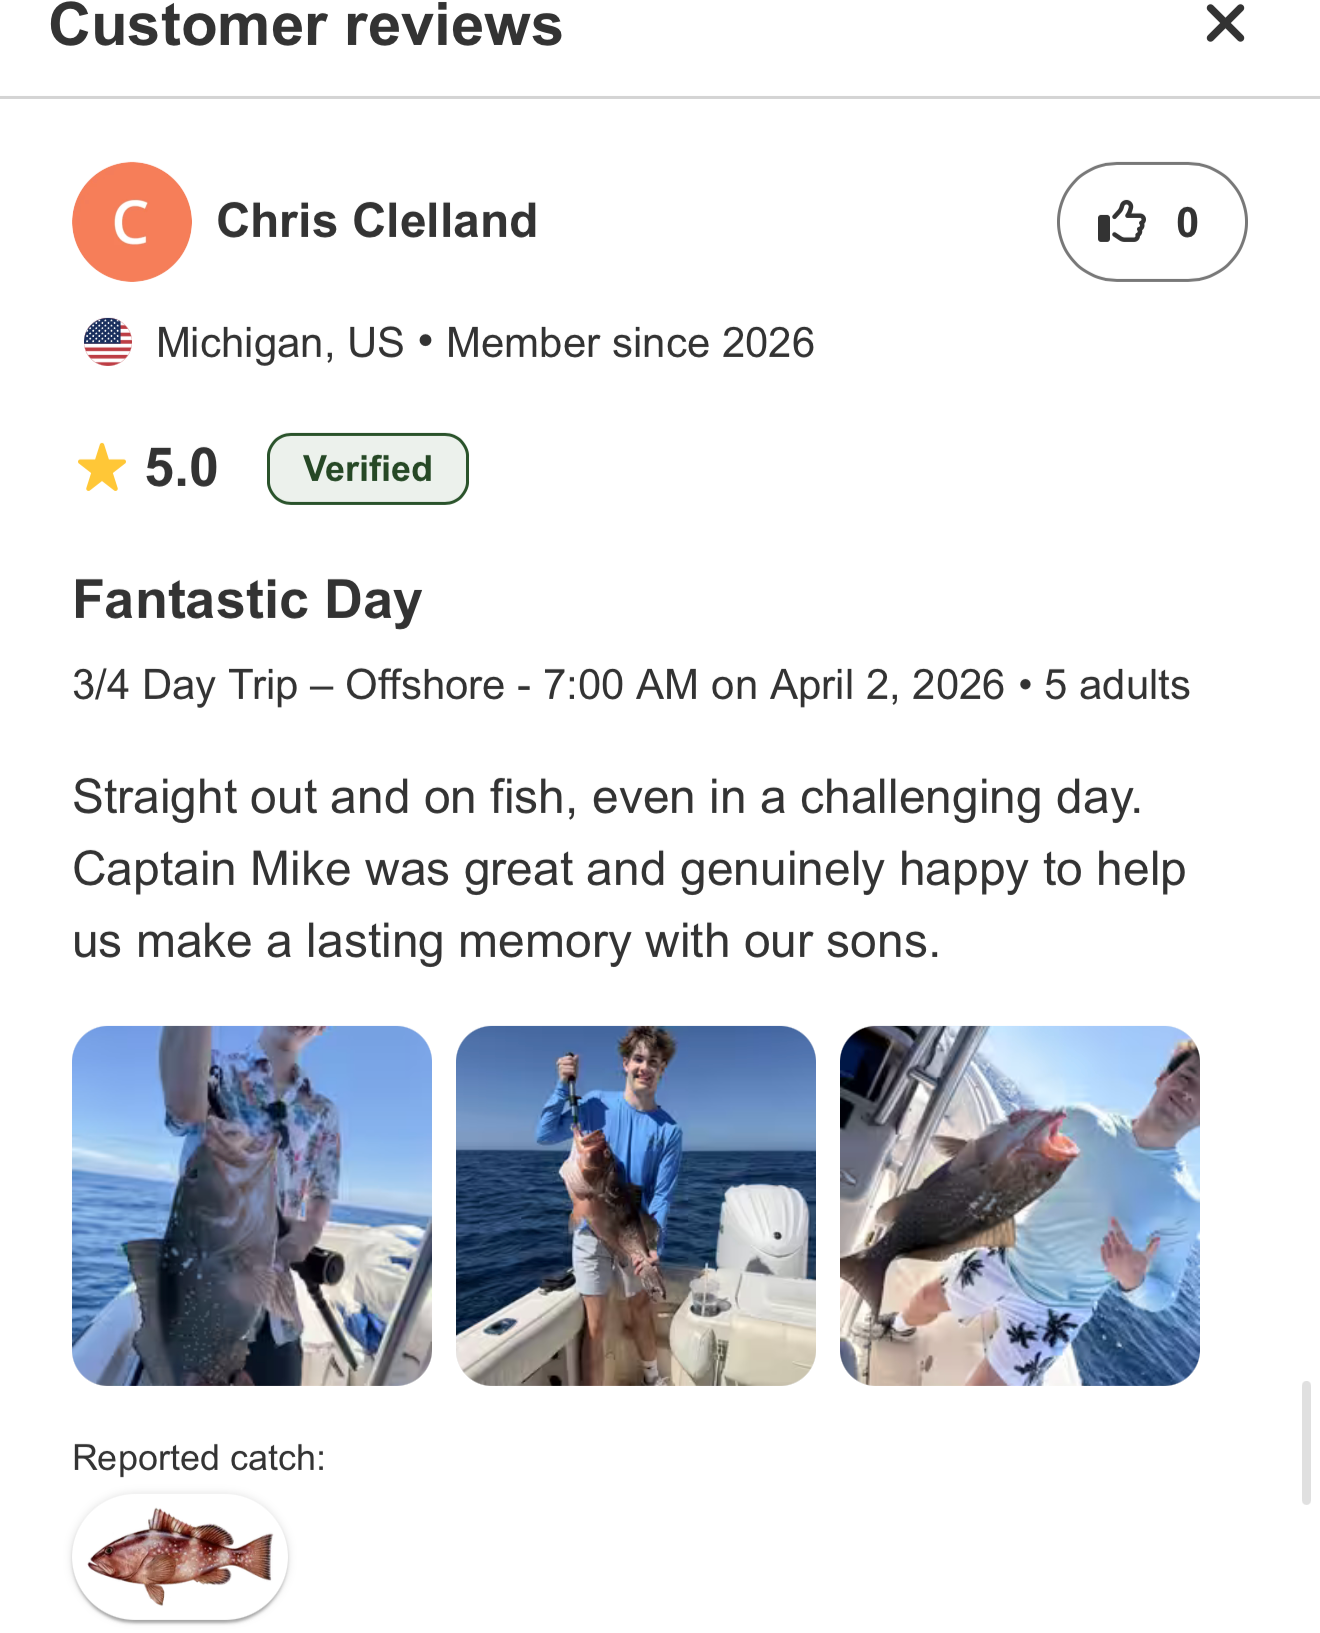Click the vertical scrollbar thumb

(x=1306, y=1443)
